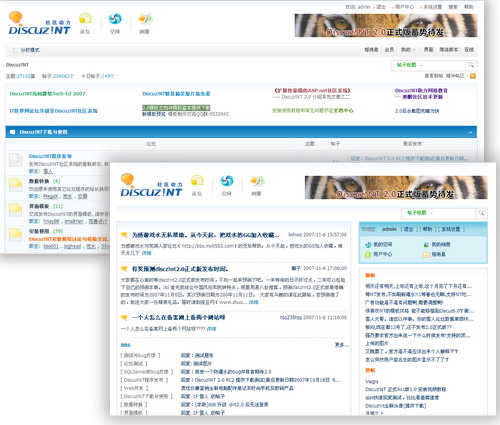
Task: Open the 有奖预测discznt2.0正式版发布时间 post title
Action: point(180,269)
